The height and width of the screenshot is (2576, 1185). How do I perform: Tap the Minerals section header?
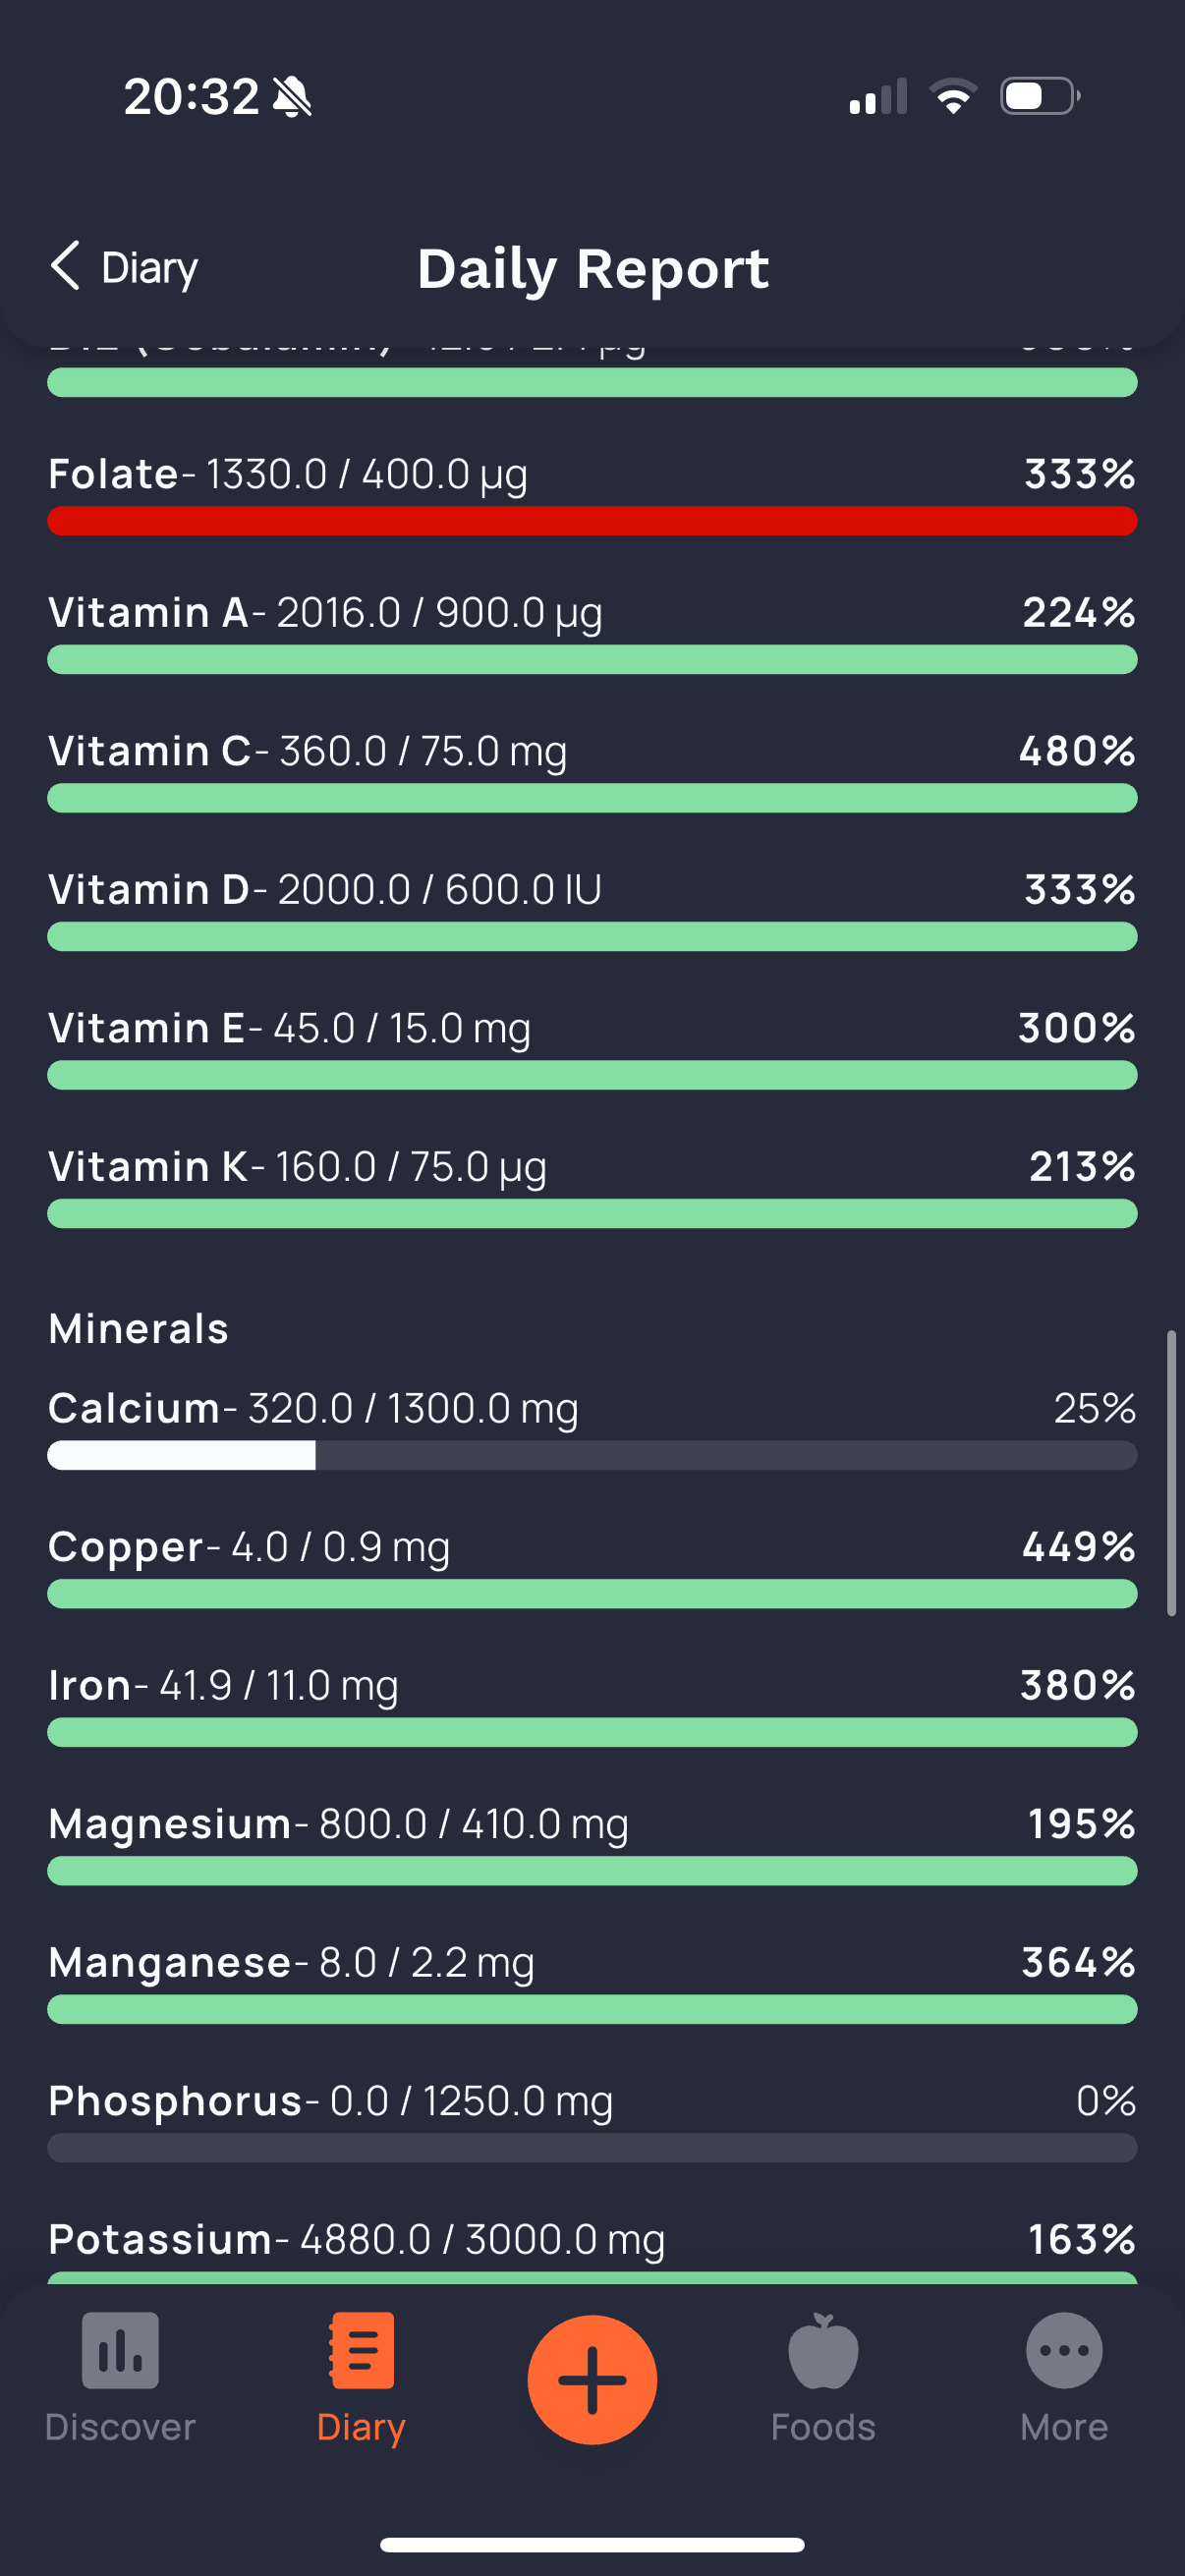point(138,1329)
